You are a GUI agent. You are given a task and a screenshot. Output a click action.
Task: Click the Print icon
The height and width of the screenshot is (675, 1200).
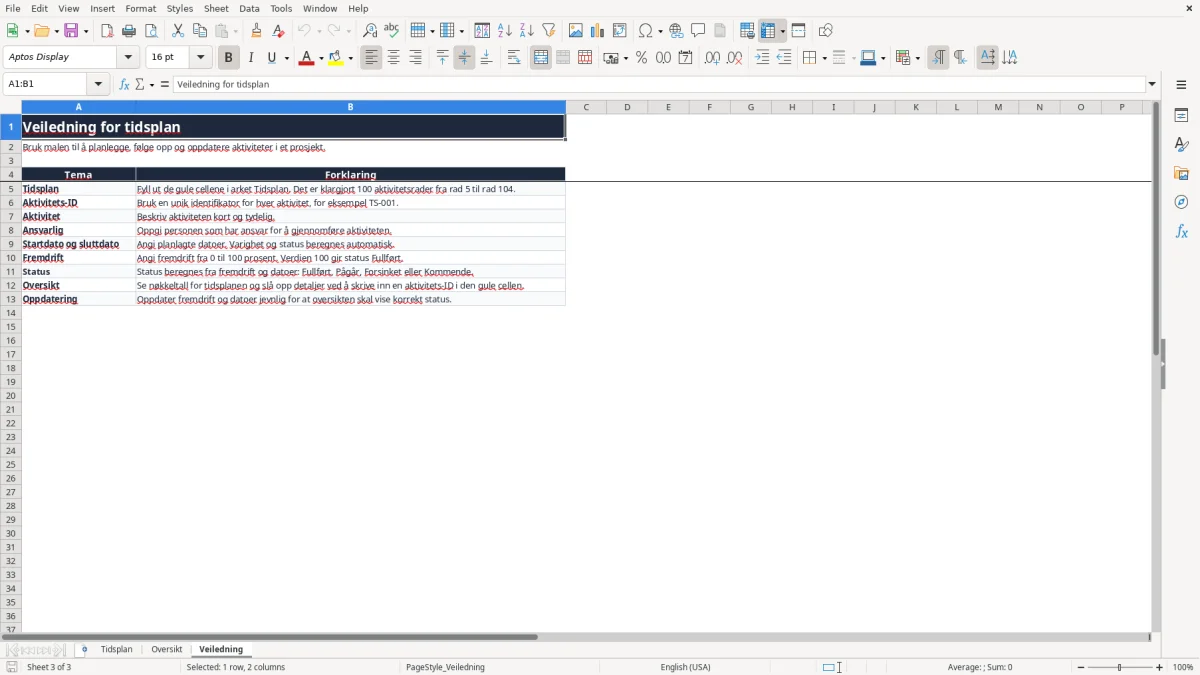pos(129,31)
